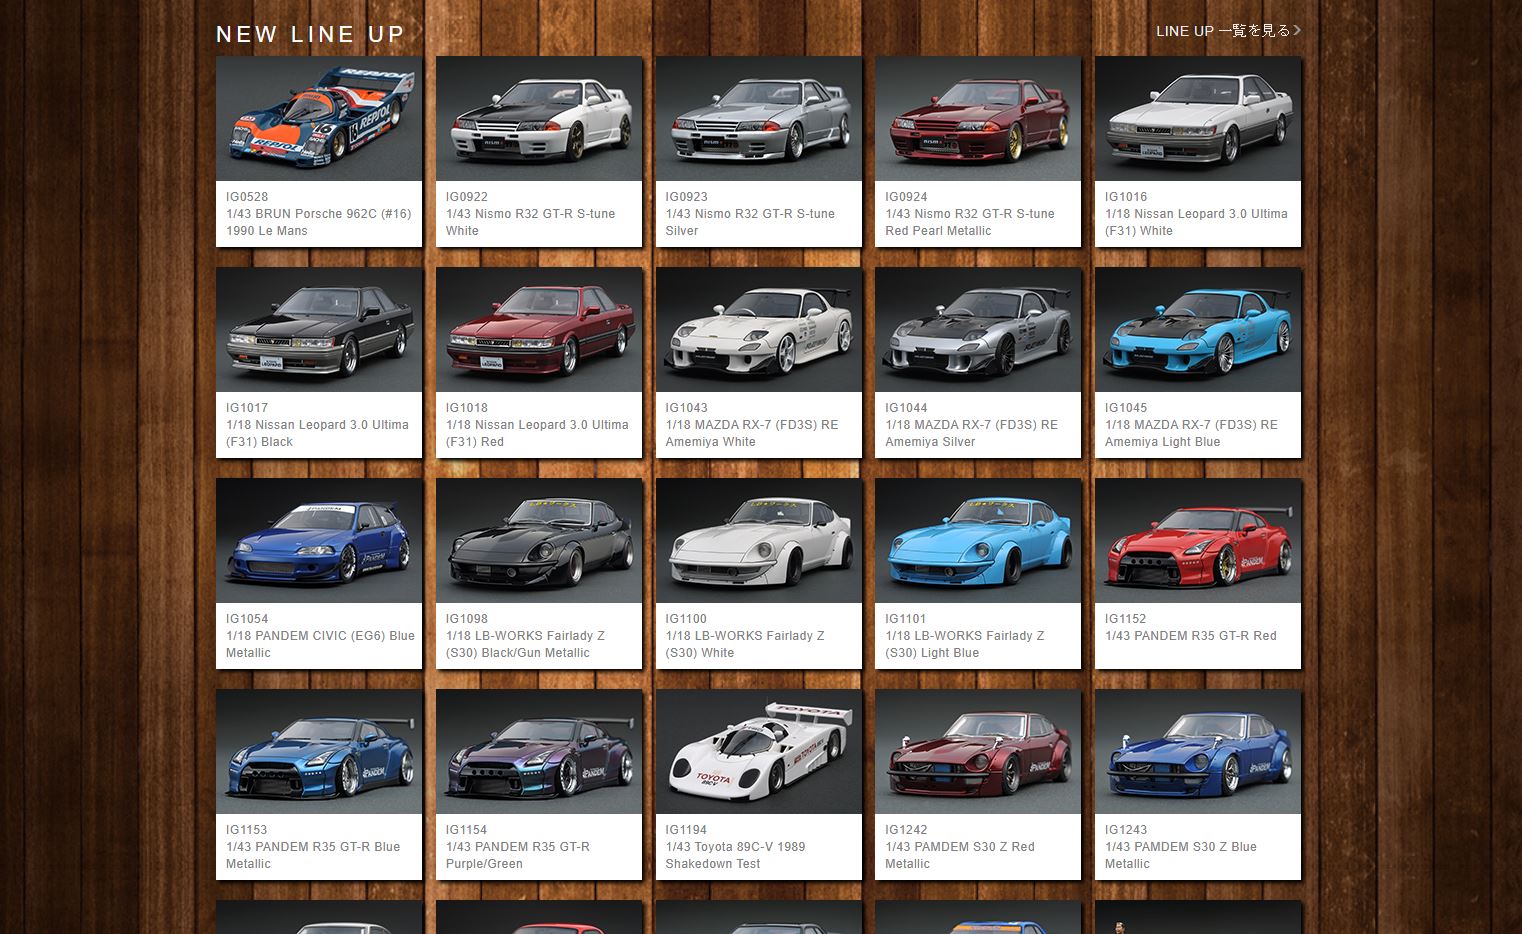The height and width of the screenshot is (934, 1522).
Task: Click the product code 'IG1054'
Action: [247, 619]
